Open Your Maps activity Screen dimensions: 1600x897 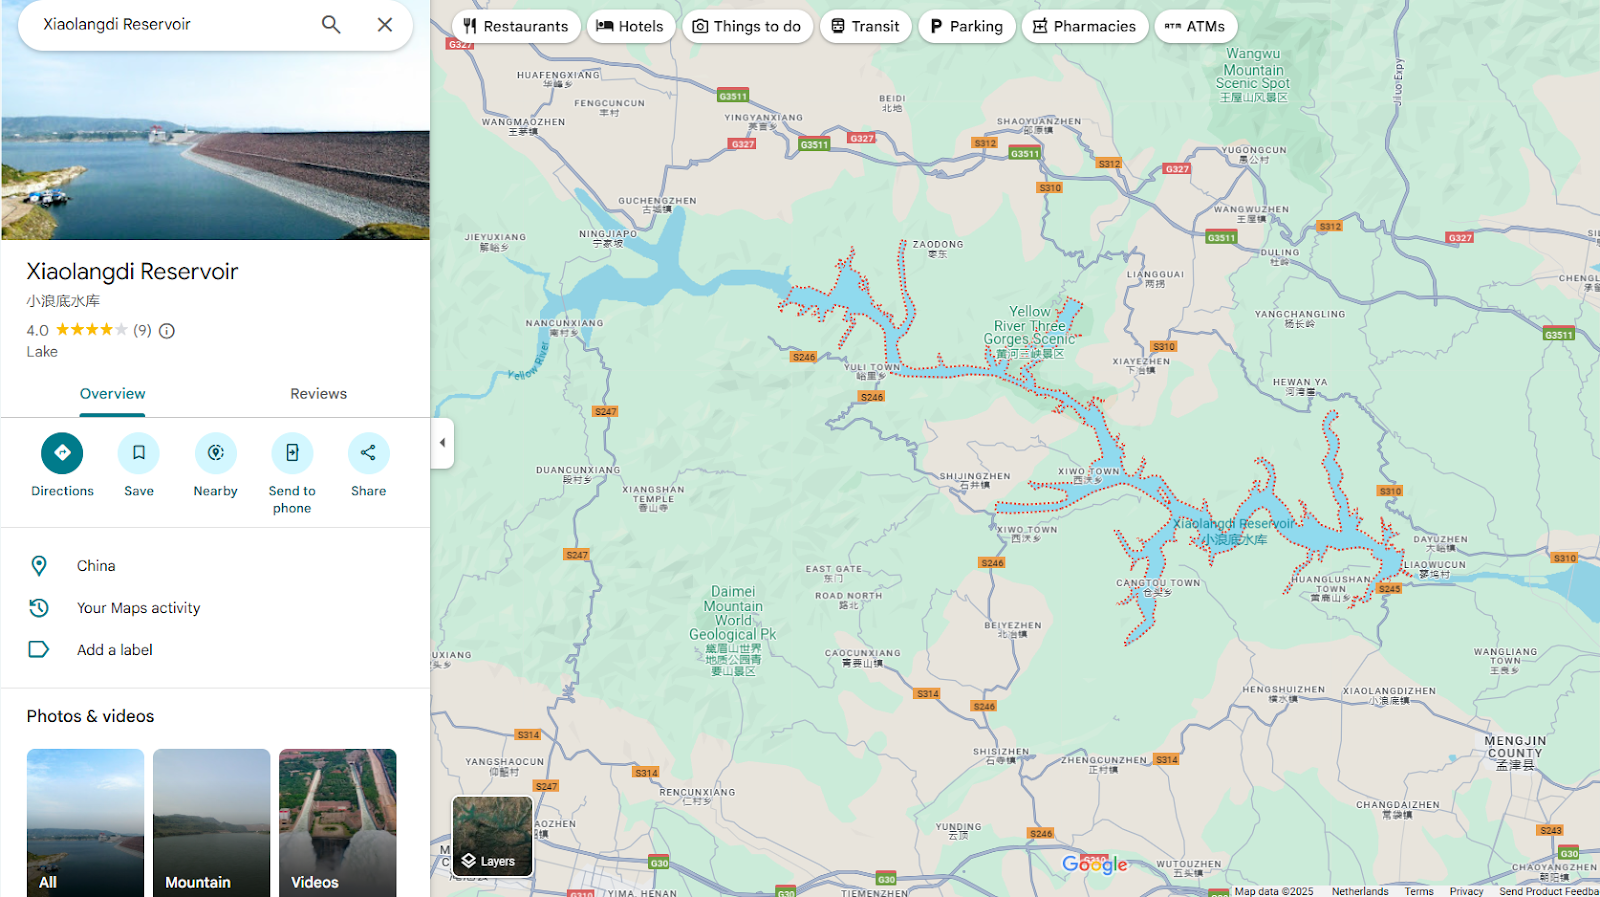click(138, 608)
